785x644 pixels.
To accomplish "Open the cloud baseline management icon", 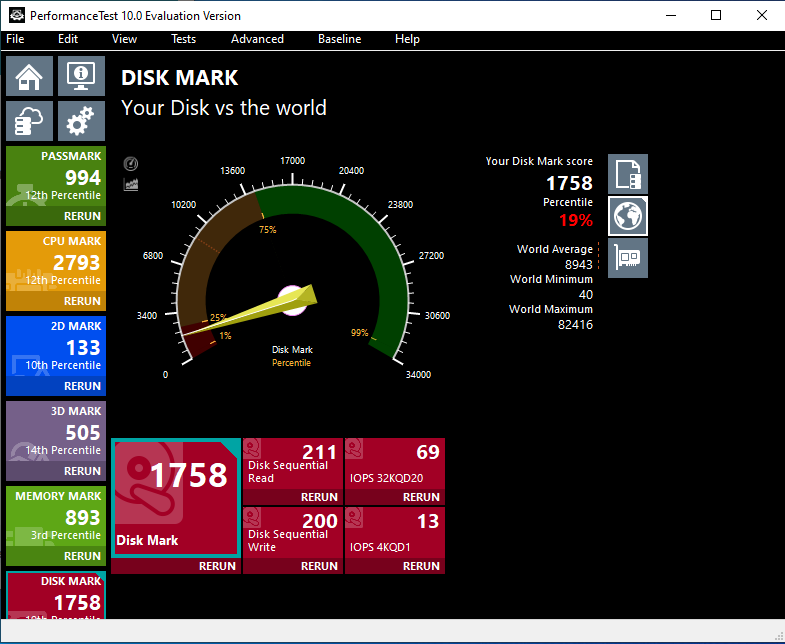I will click(30, 121).
